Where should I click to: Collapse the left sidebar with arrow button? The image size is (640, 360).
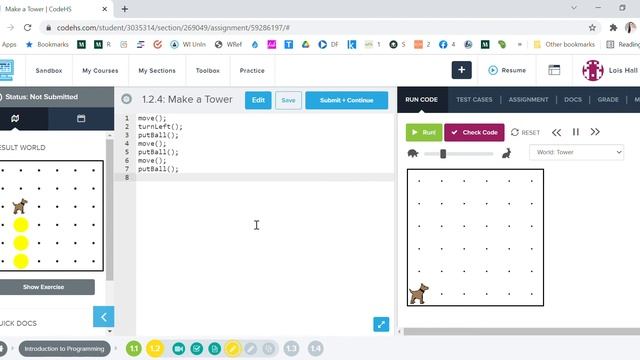coord(103,317)
